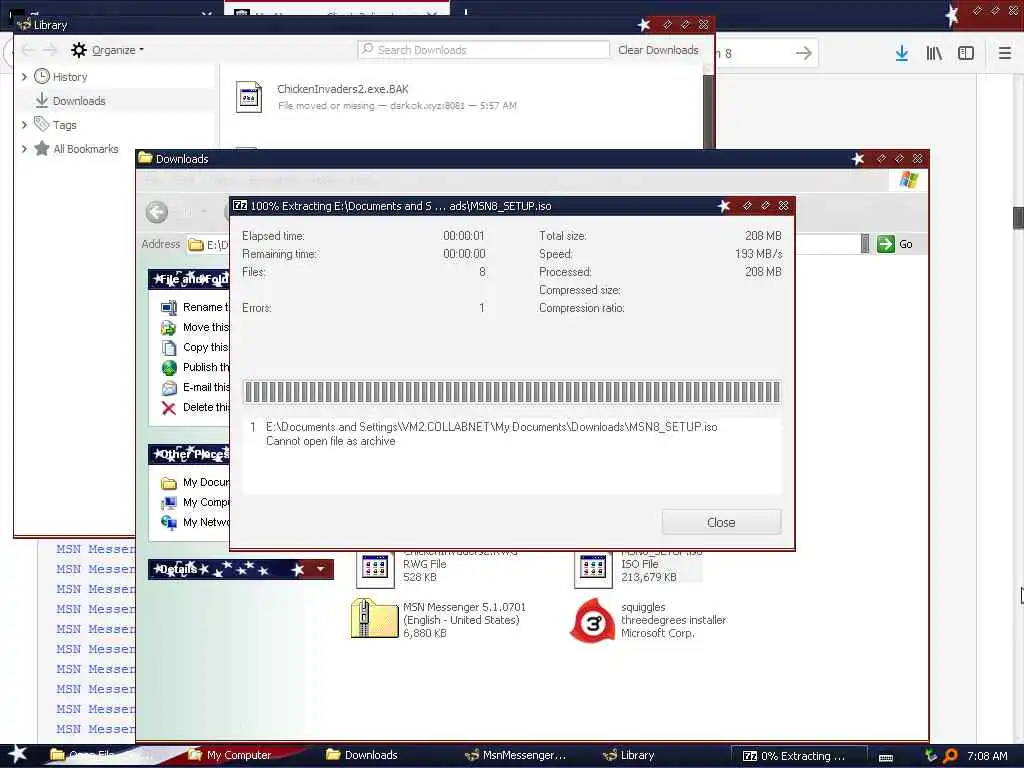Expand Details panel chevron
Viewport: 1024px width, 768px height.
coord(320,569)
